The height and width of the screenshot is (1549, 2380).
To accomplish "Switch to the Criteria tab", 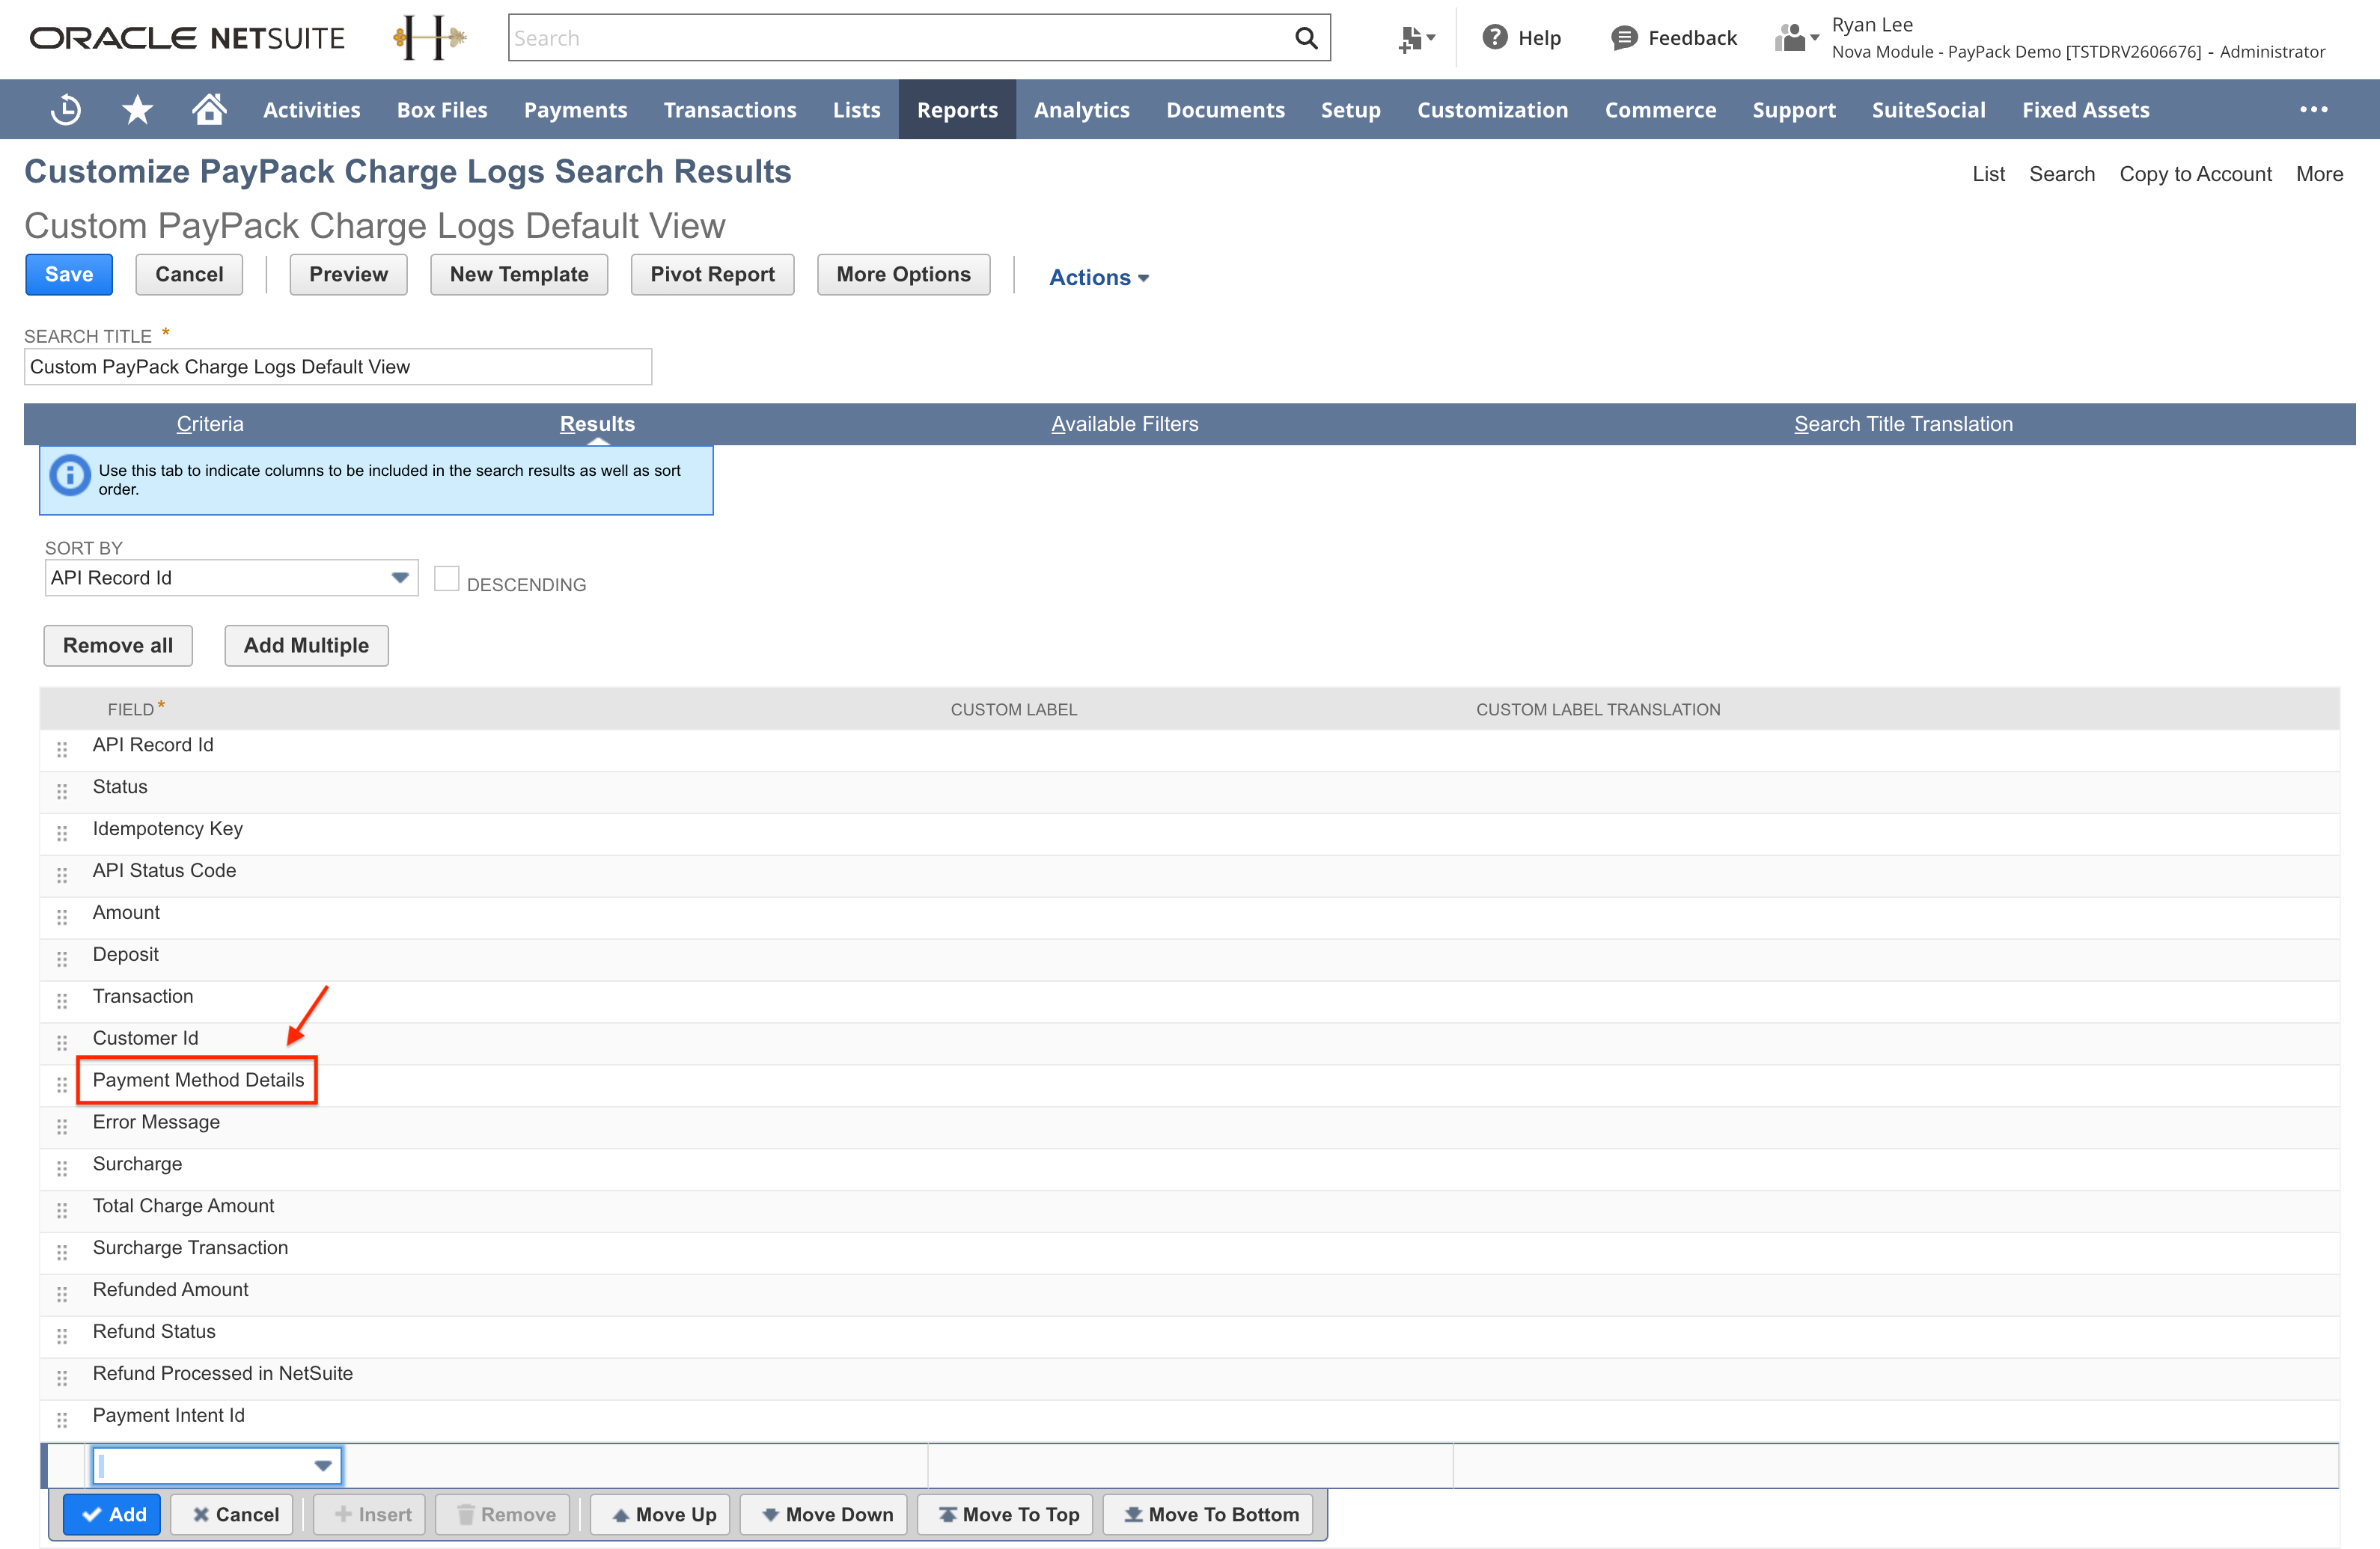I will pos(209,424).
